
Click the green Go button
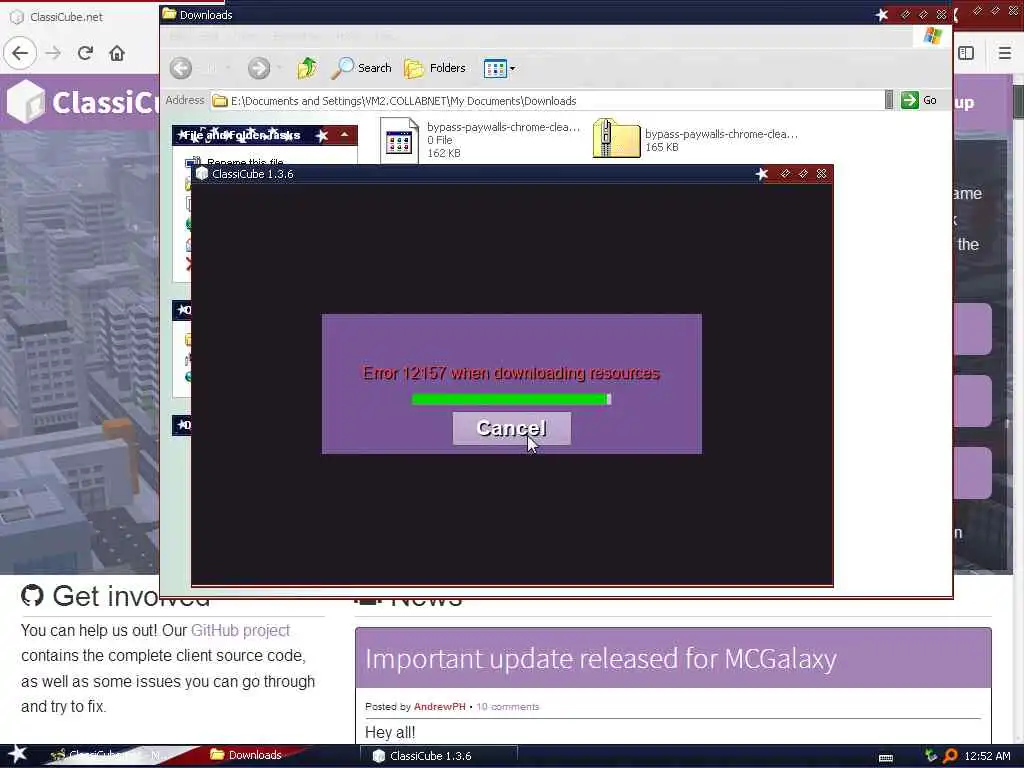[919, 100]
